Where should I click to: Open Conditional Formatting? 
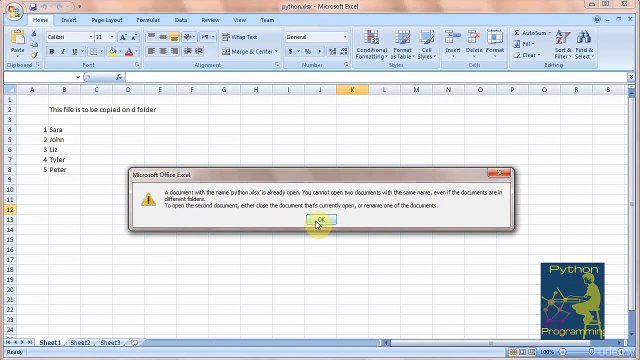[371, 44]
